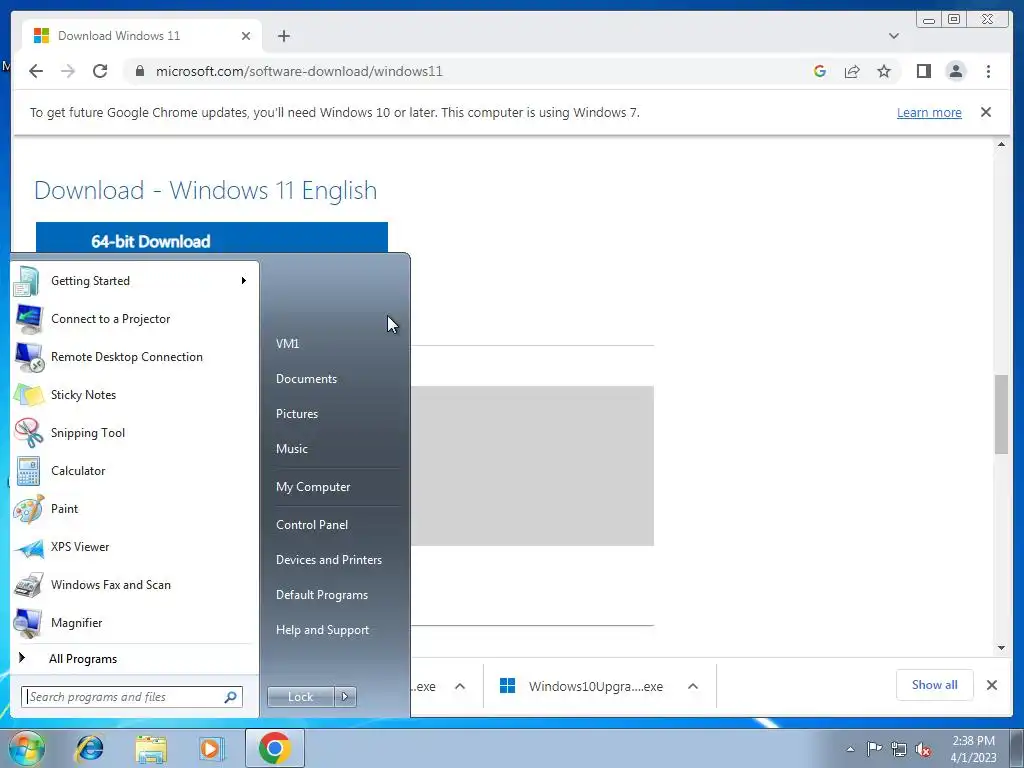
Task: Open Chrome three-dot menu
Action: tap(988, 71)
